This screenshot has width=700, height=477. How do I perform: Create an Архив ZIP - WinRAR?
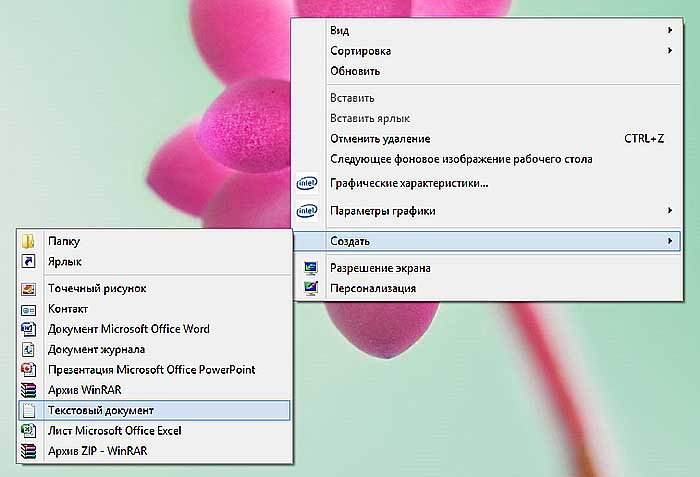click(x=154, y=451)
